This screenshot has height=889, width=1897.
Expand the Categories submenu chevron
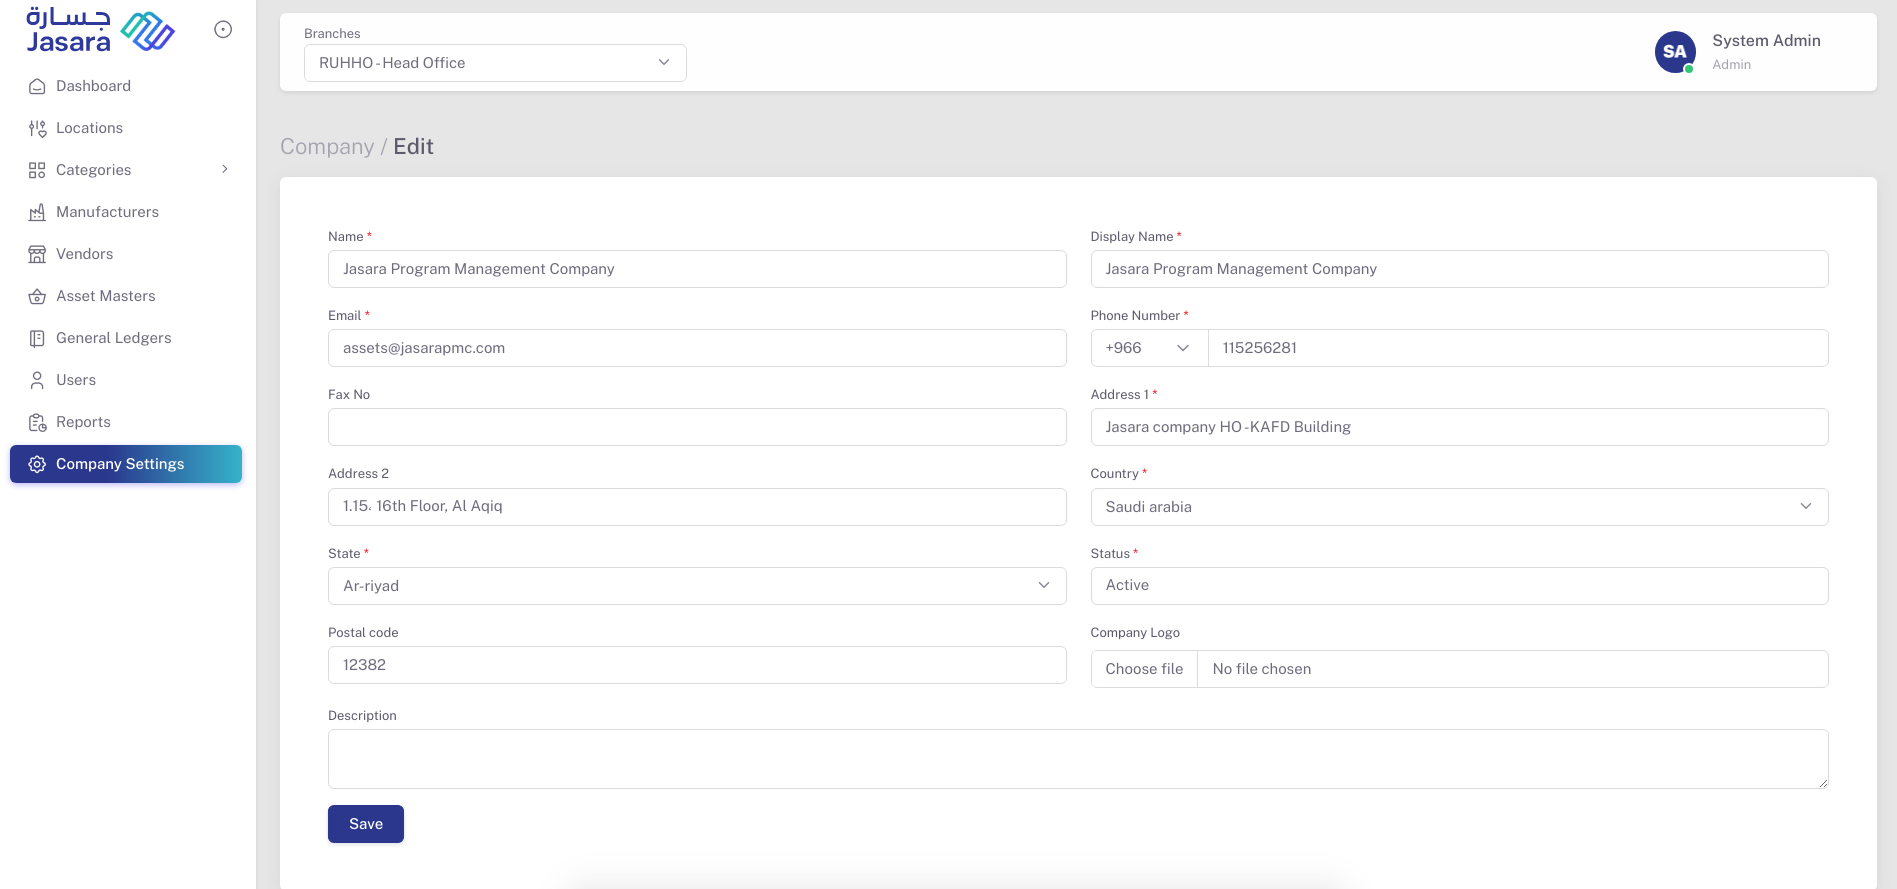[225, 170]
